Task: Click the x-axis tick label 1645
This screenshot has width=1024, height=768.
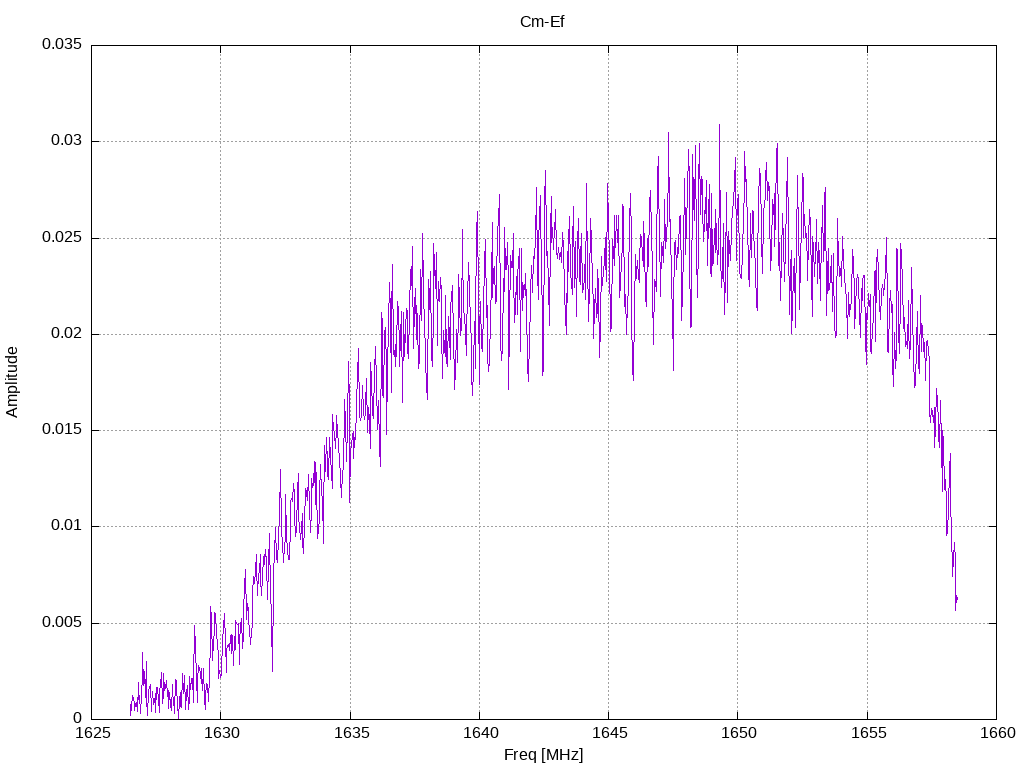Action: [x=610, y=733]
